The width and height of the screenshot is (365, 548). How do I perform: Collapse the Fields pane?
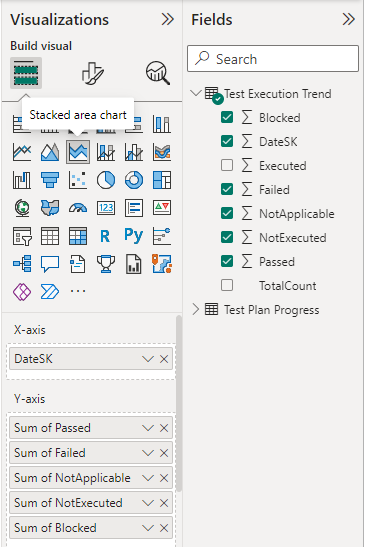pyautogui.click(x=349, y=19)
